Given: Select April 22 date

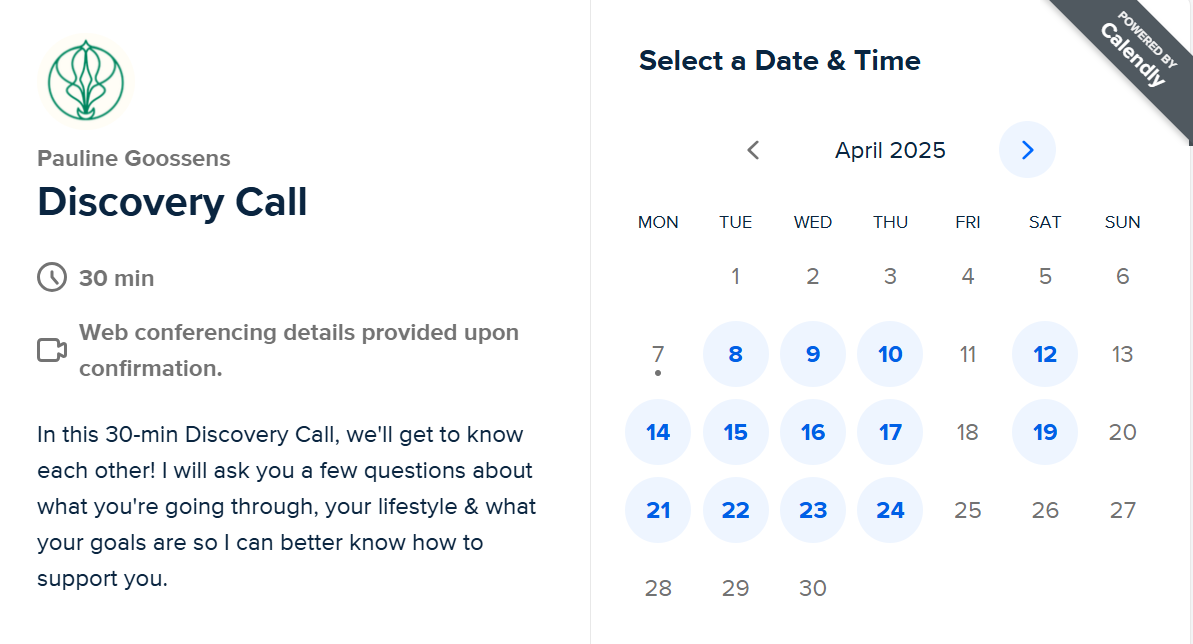Looking at the screenshot, I should click(736, 510).
